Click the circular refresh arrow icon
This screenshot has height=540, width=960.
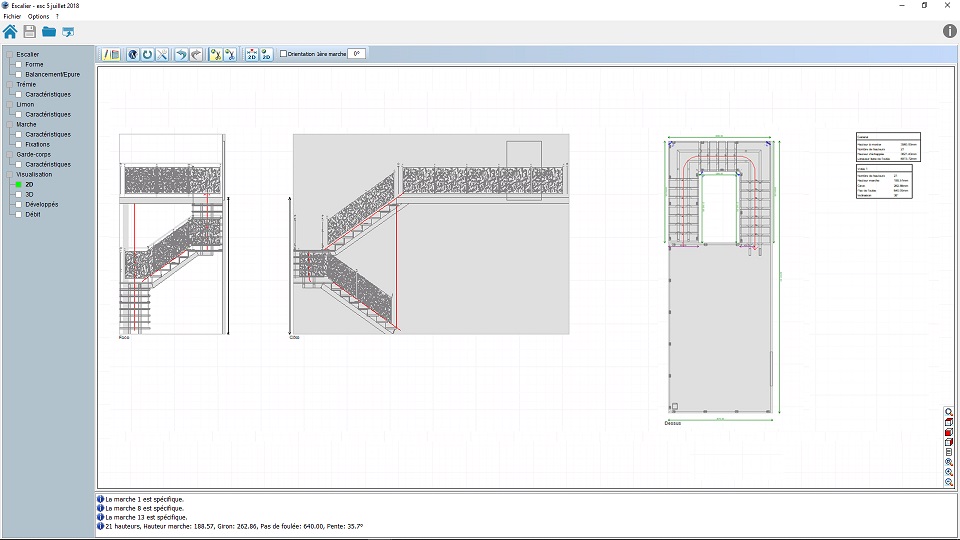click(x=147, y=54)
